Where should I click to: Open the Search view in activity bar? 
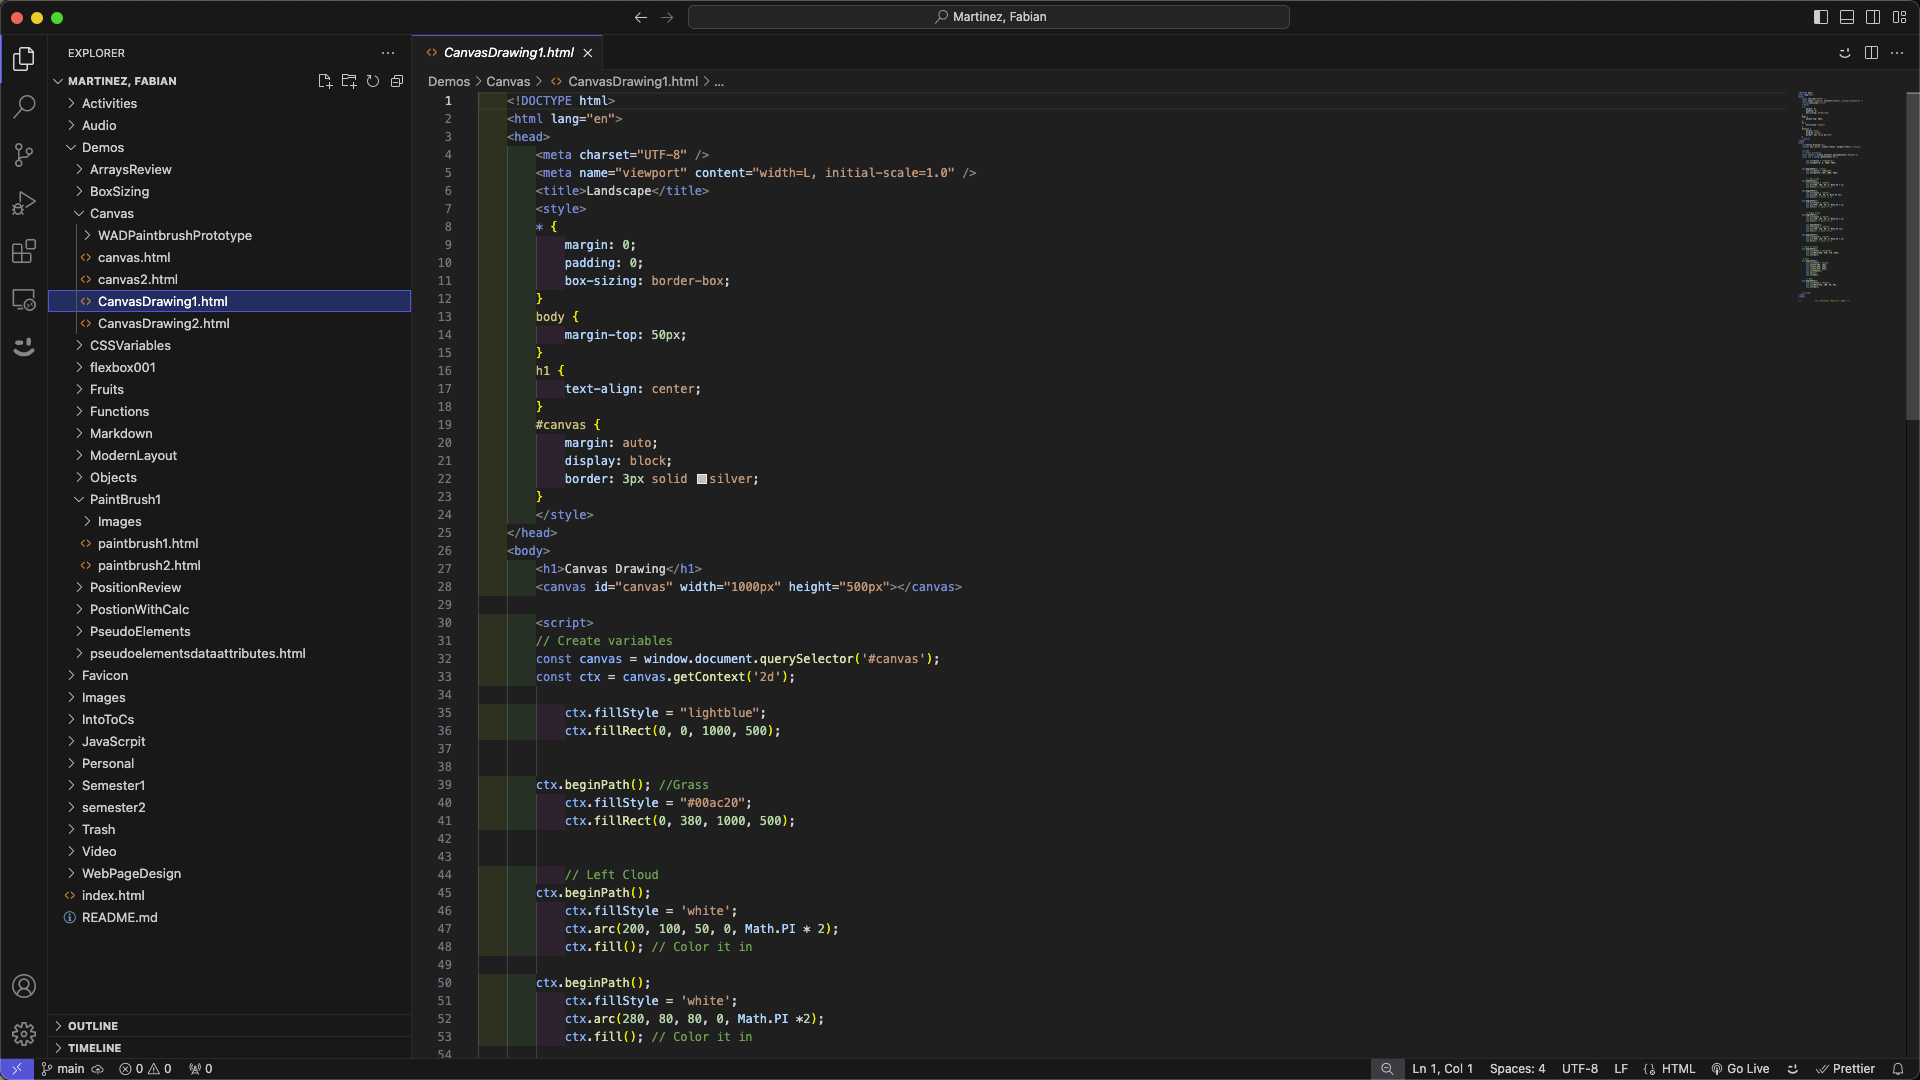pyautogui.click(x=24, y=106)
